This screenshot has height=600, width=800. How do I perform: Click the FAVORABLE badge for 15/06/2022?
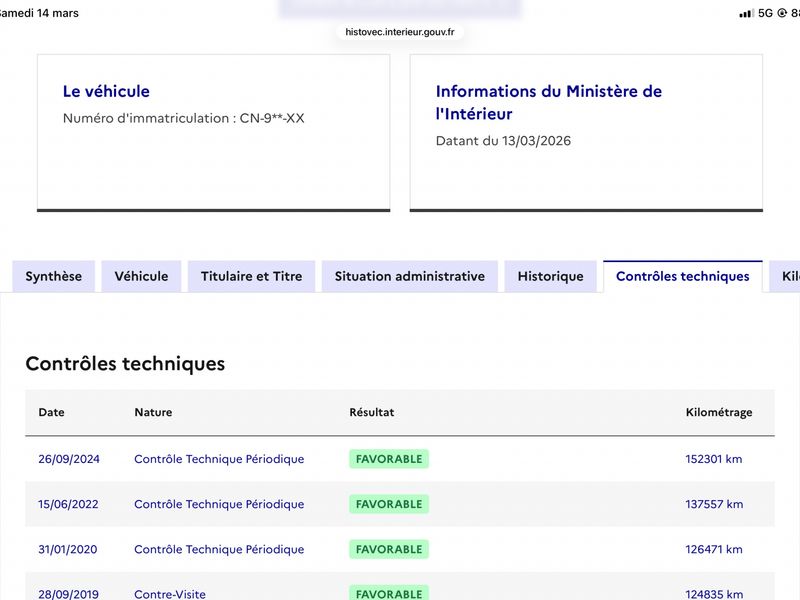(x=389, y=504)
